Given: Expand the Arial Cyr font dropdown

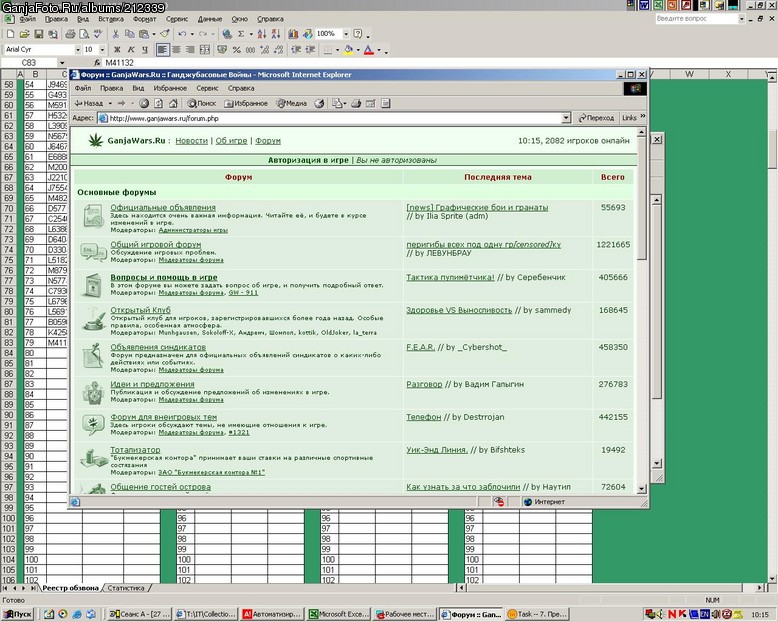Looking at the screenshot, I should [77, 50].
